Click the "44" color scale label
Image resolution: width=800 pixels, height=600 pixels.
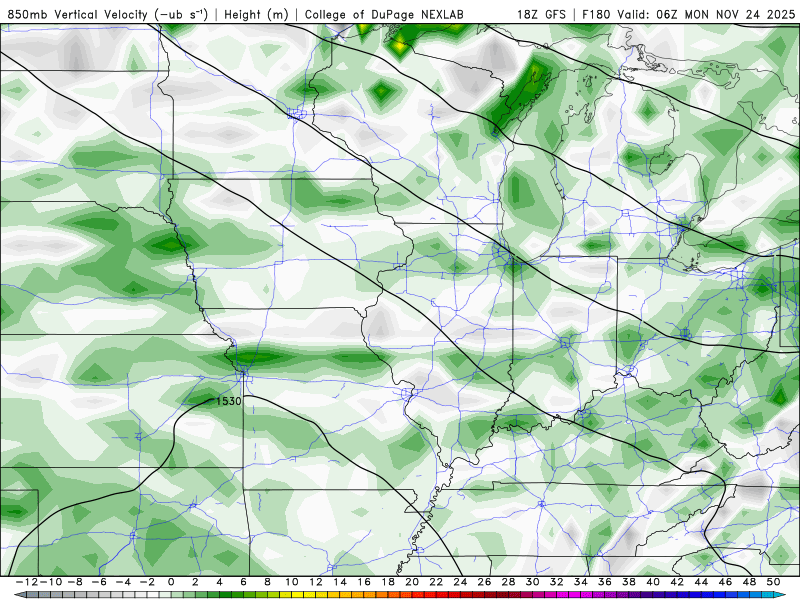coord(702,582)
